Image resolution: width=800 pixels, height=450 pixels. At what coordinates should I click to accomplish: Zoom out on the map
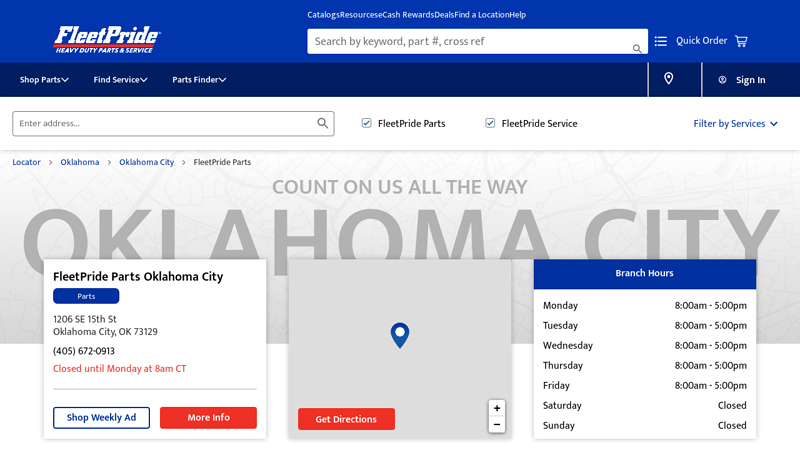[497, 425]
